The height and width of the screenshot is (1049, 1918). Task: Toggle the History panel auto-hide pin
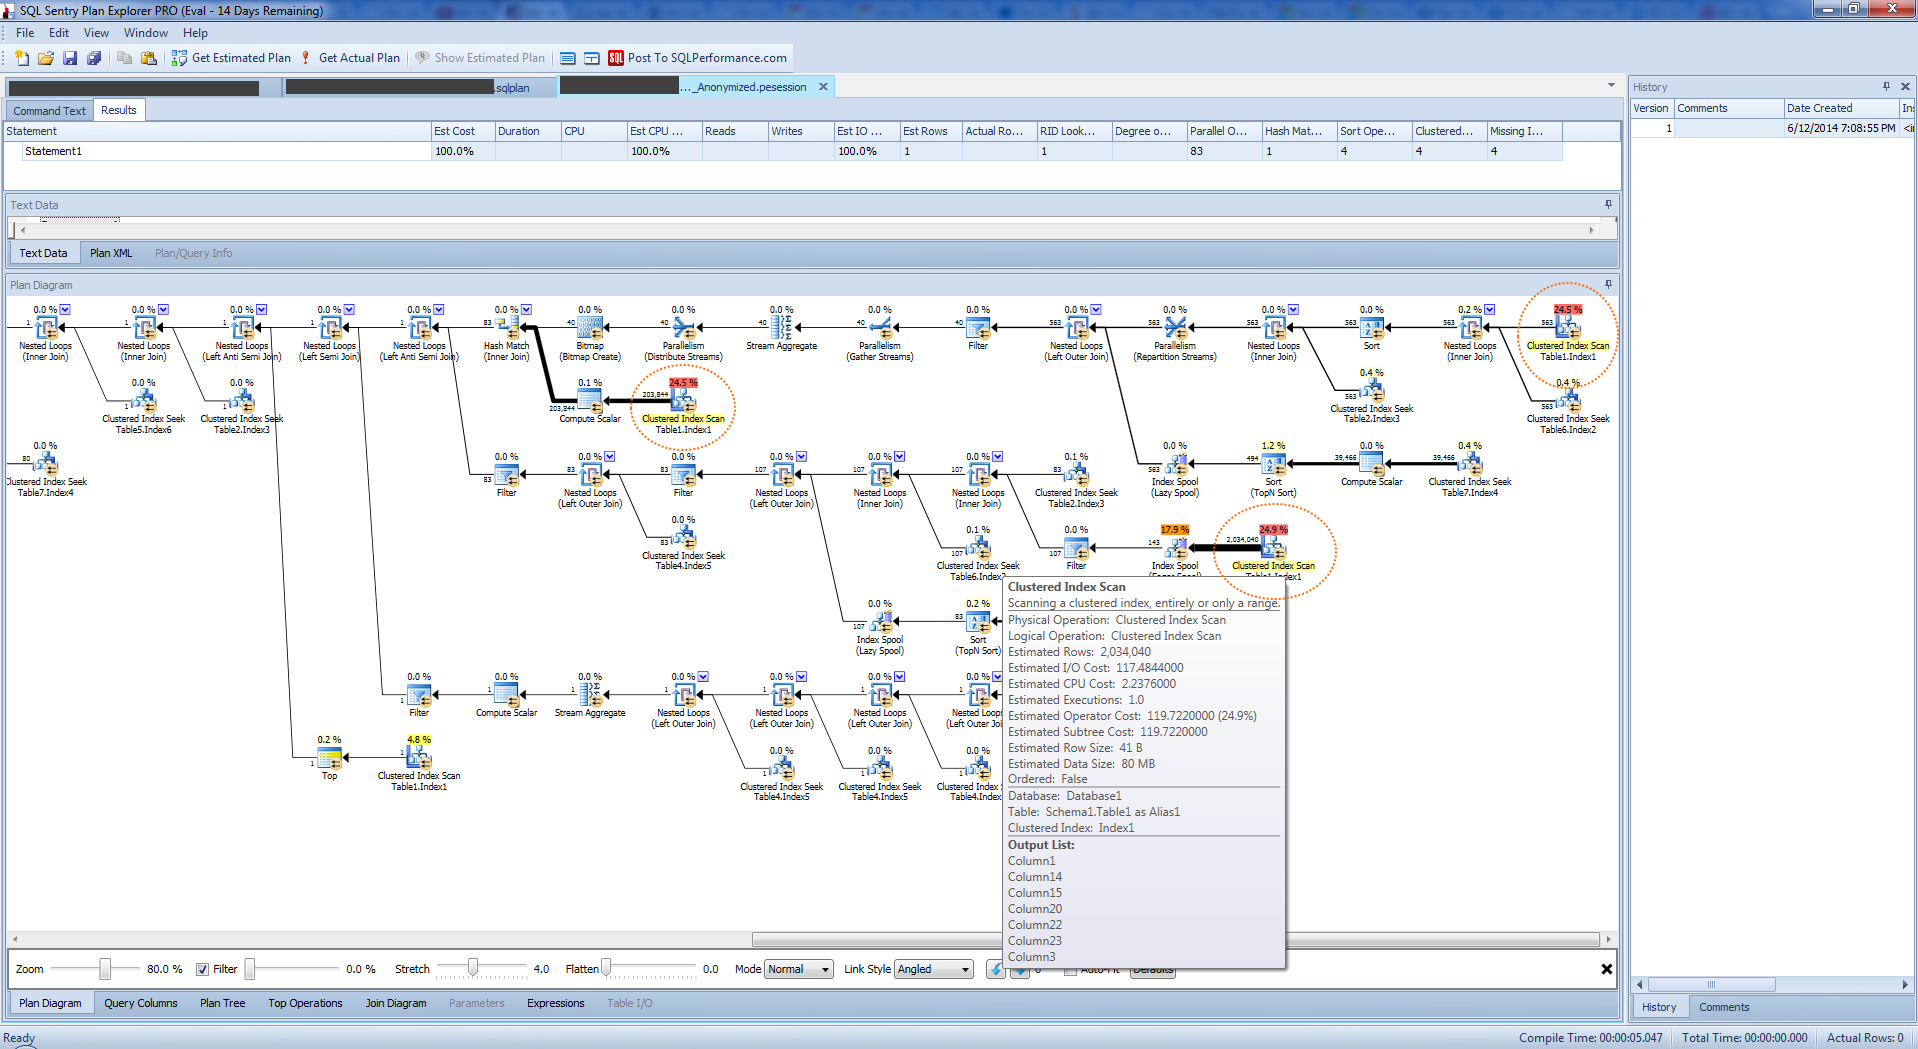coord(1886,87)
